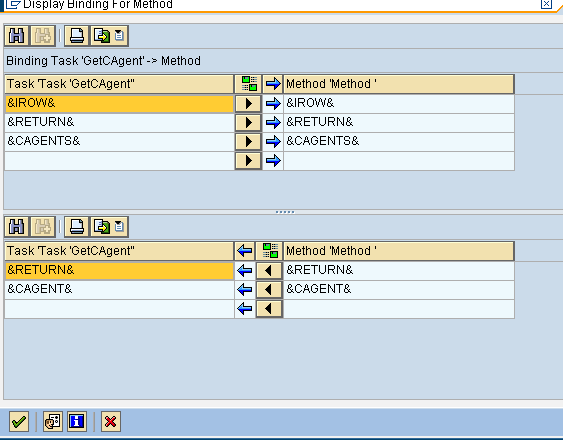Image resolution: width=563 pixels, height=440 pixels.
Task: Click the green grid icon in upper table header
Action: point(248,84)
